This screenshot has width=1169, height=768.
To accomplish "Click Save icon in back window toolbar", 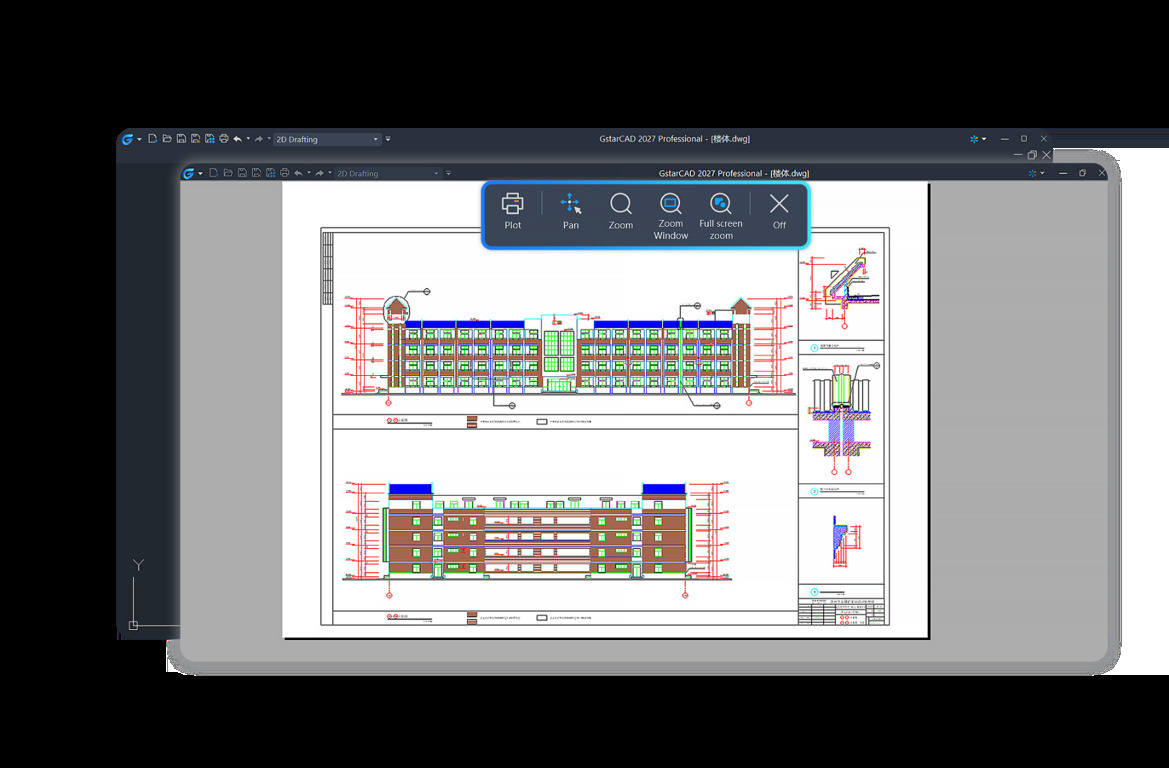I will [x=181, y=139].
